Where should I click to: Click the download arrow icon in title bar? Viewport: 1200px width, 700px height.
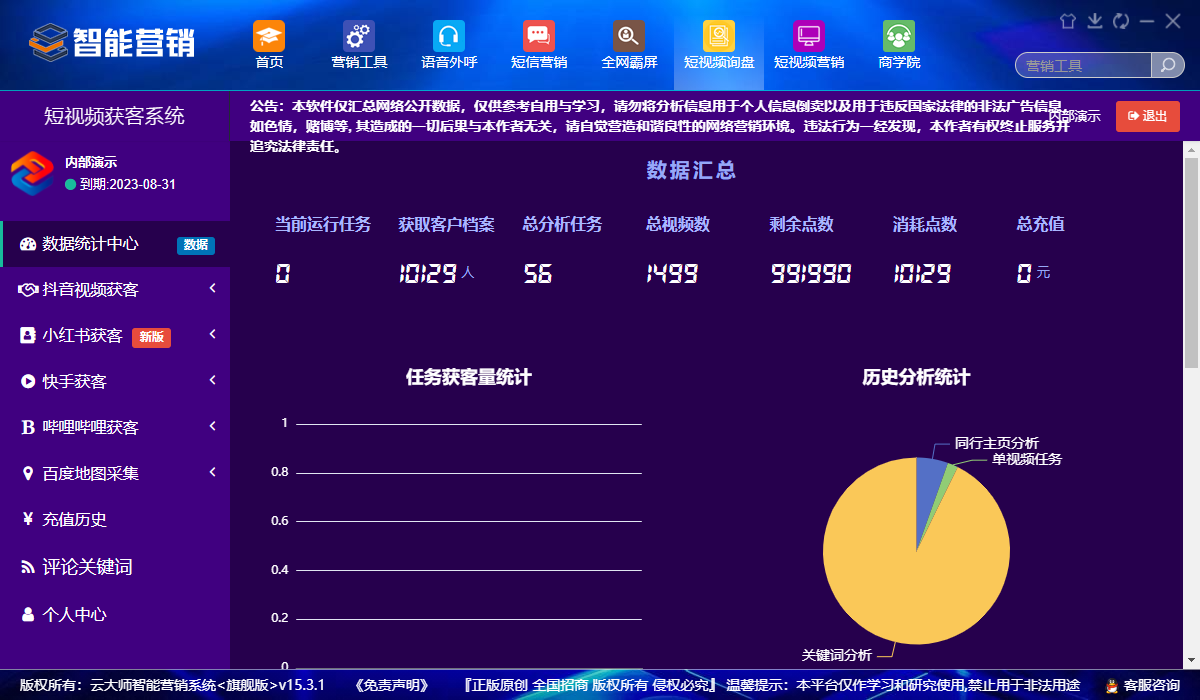tap(1094, 20)
